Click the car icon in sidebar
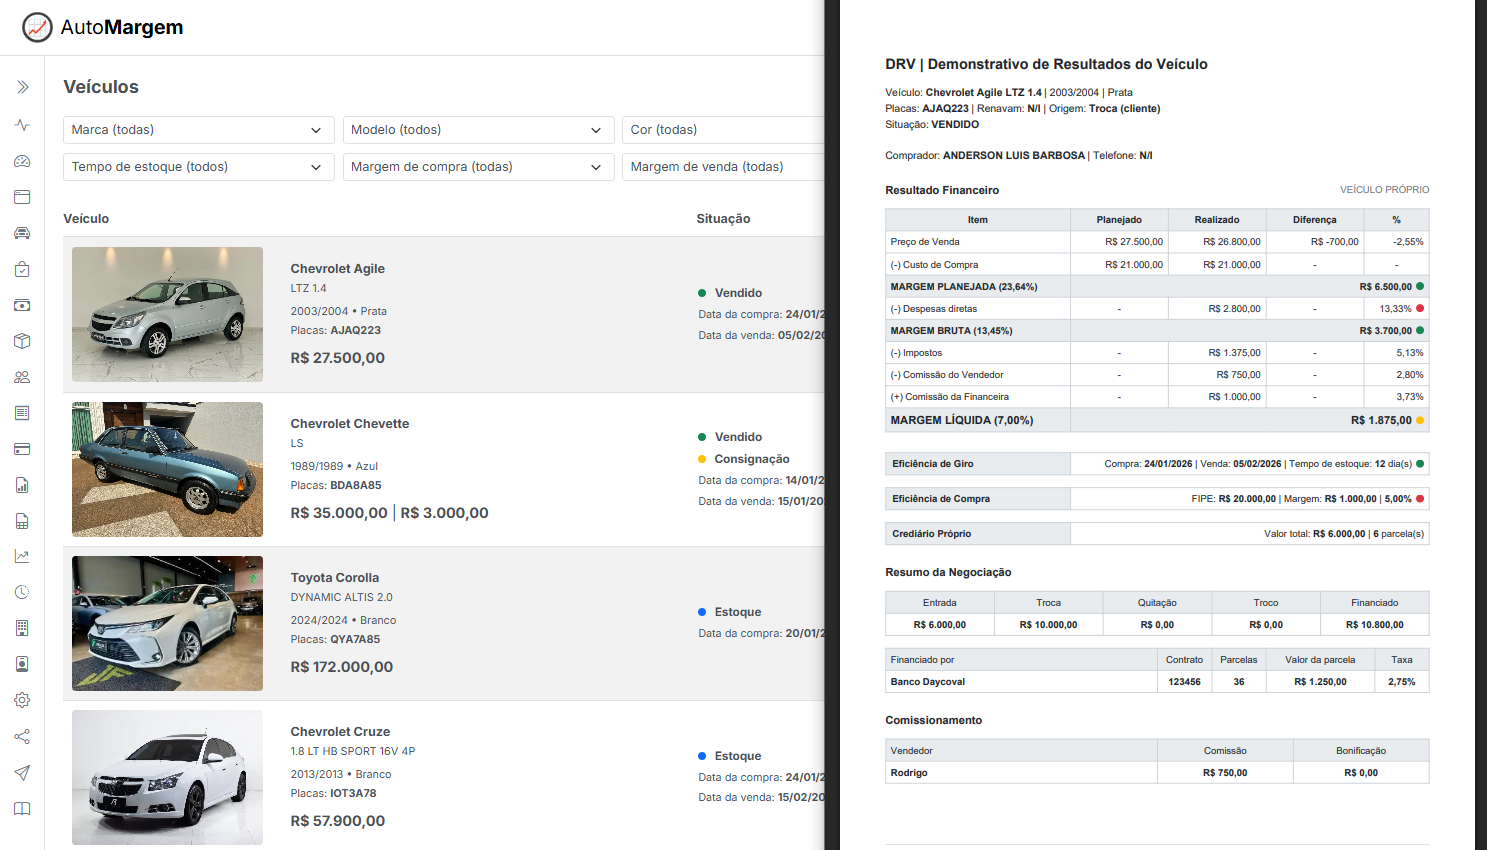 pos(22,233)
